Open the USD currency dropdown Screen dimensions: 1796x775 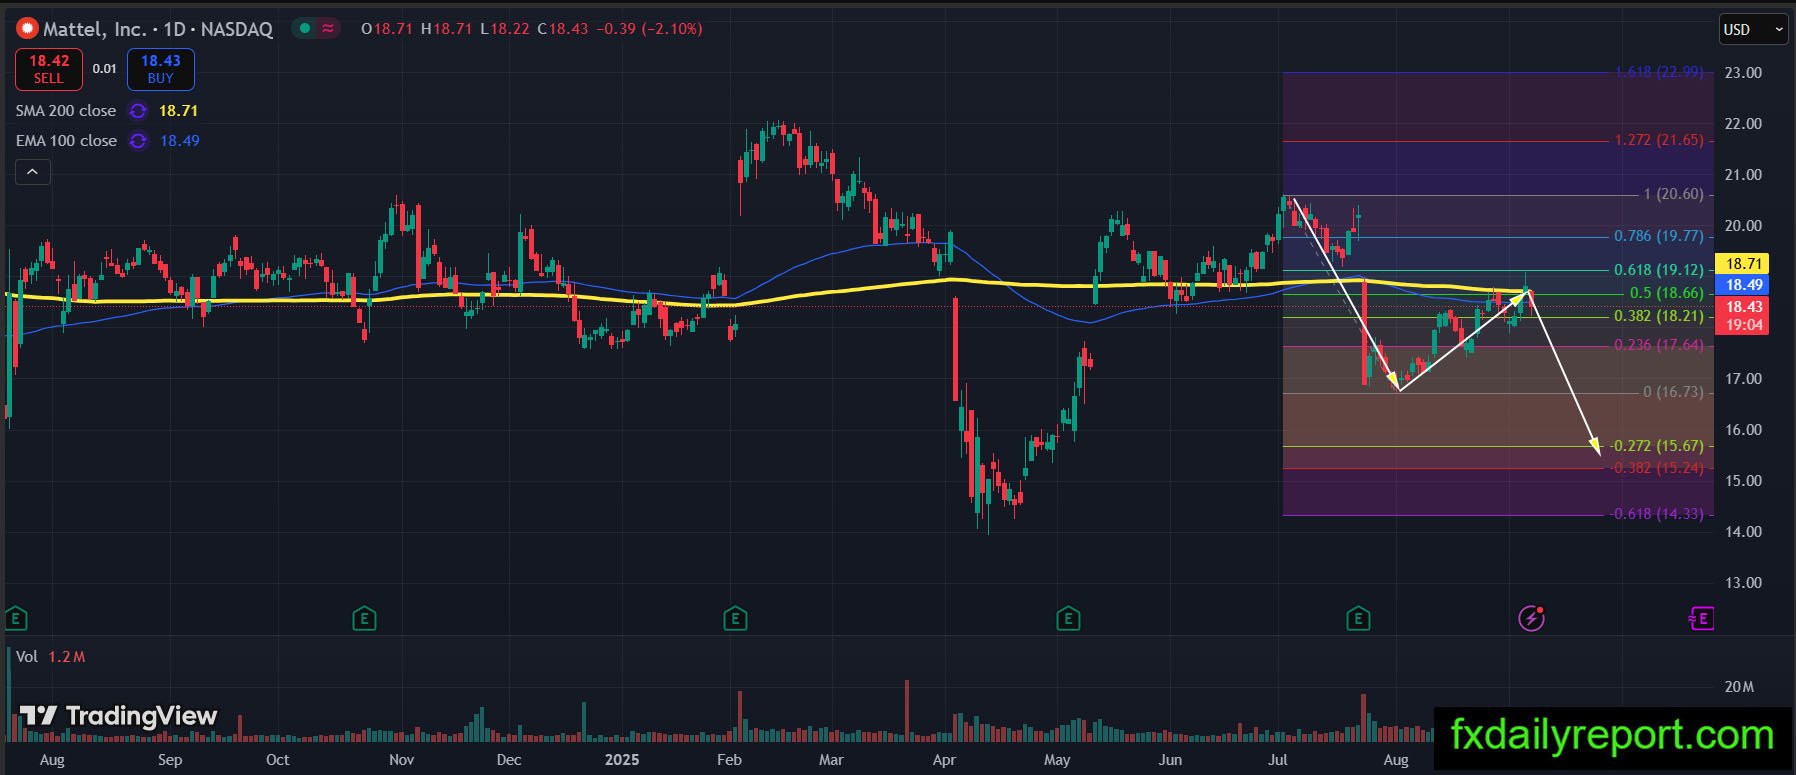point(1753,29)
